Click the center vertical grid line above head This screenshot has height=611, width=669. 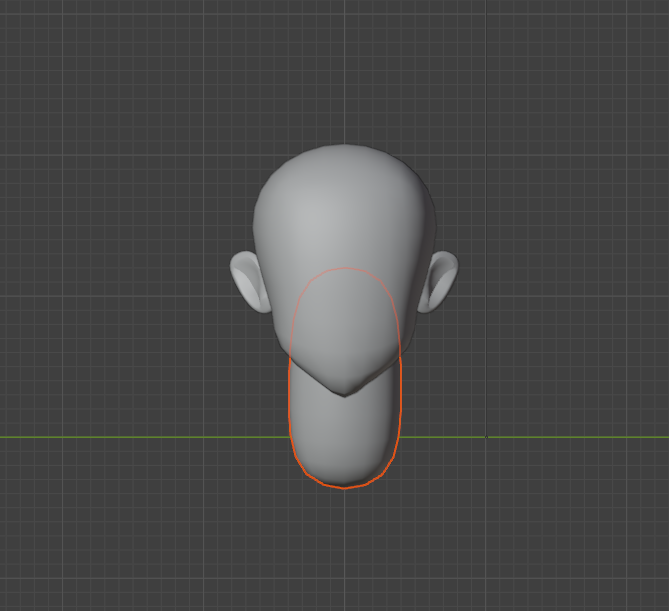tap(345, 73)
